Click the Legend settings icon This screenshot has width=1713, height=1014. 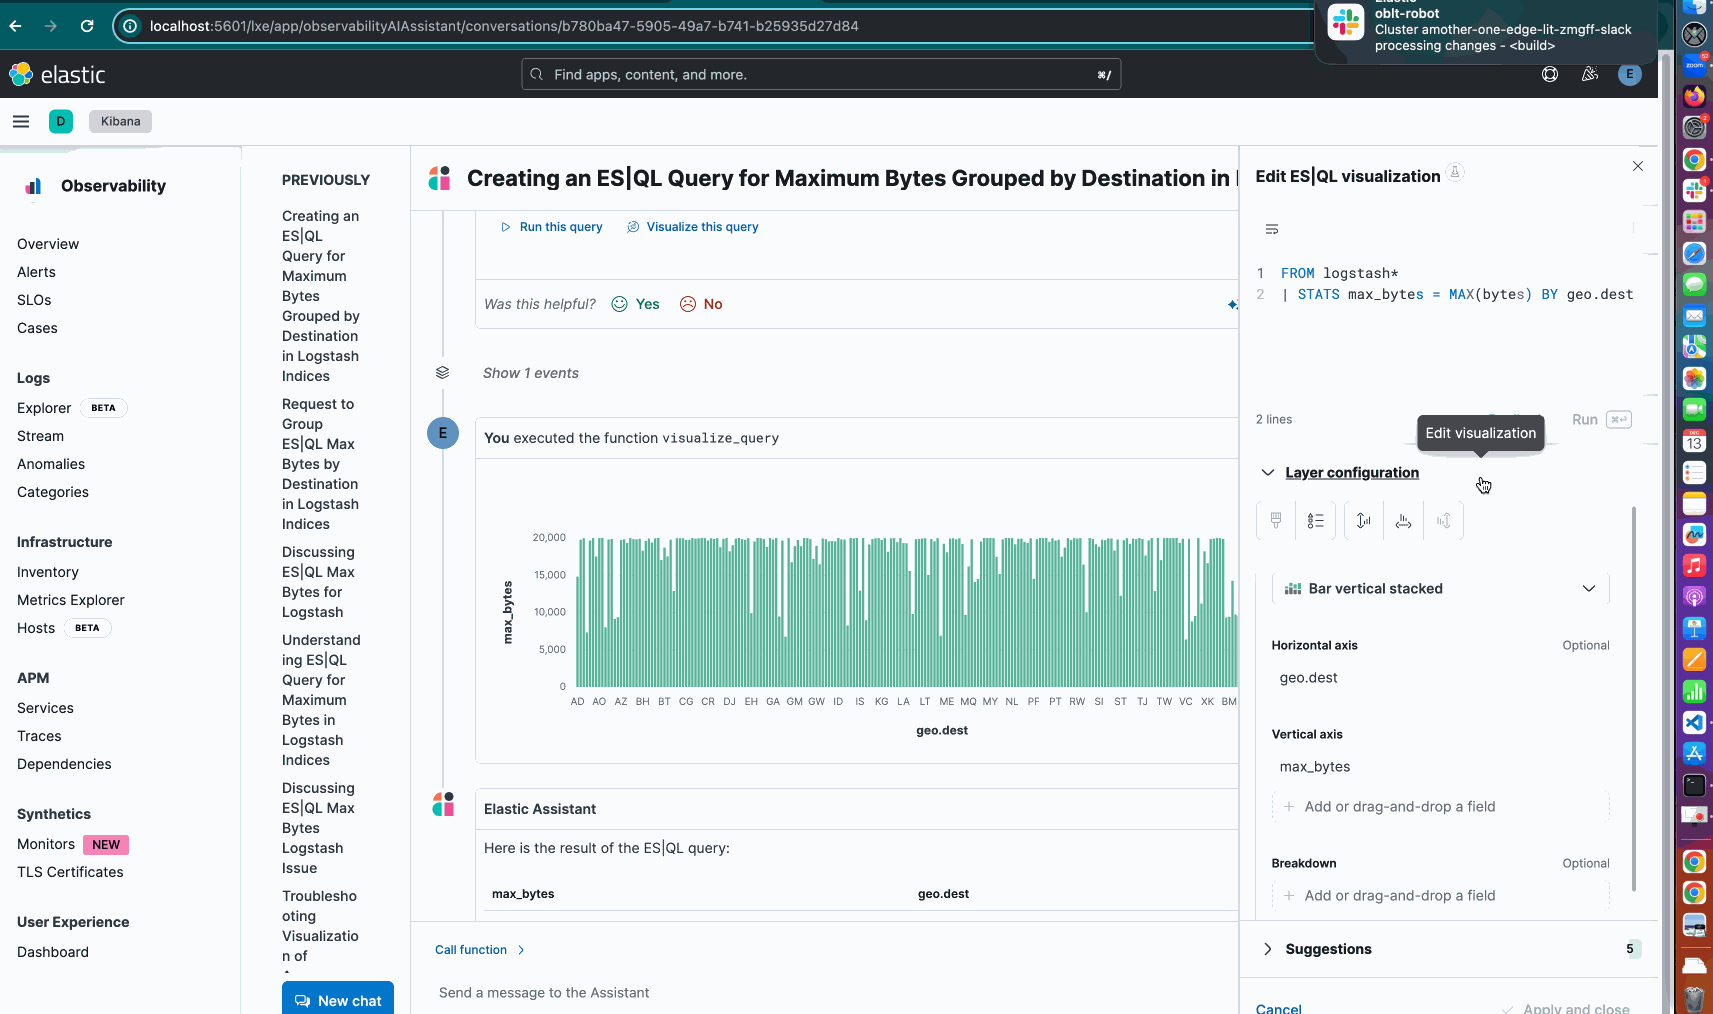[1316, 520]
